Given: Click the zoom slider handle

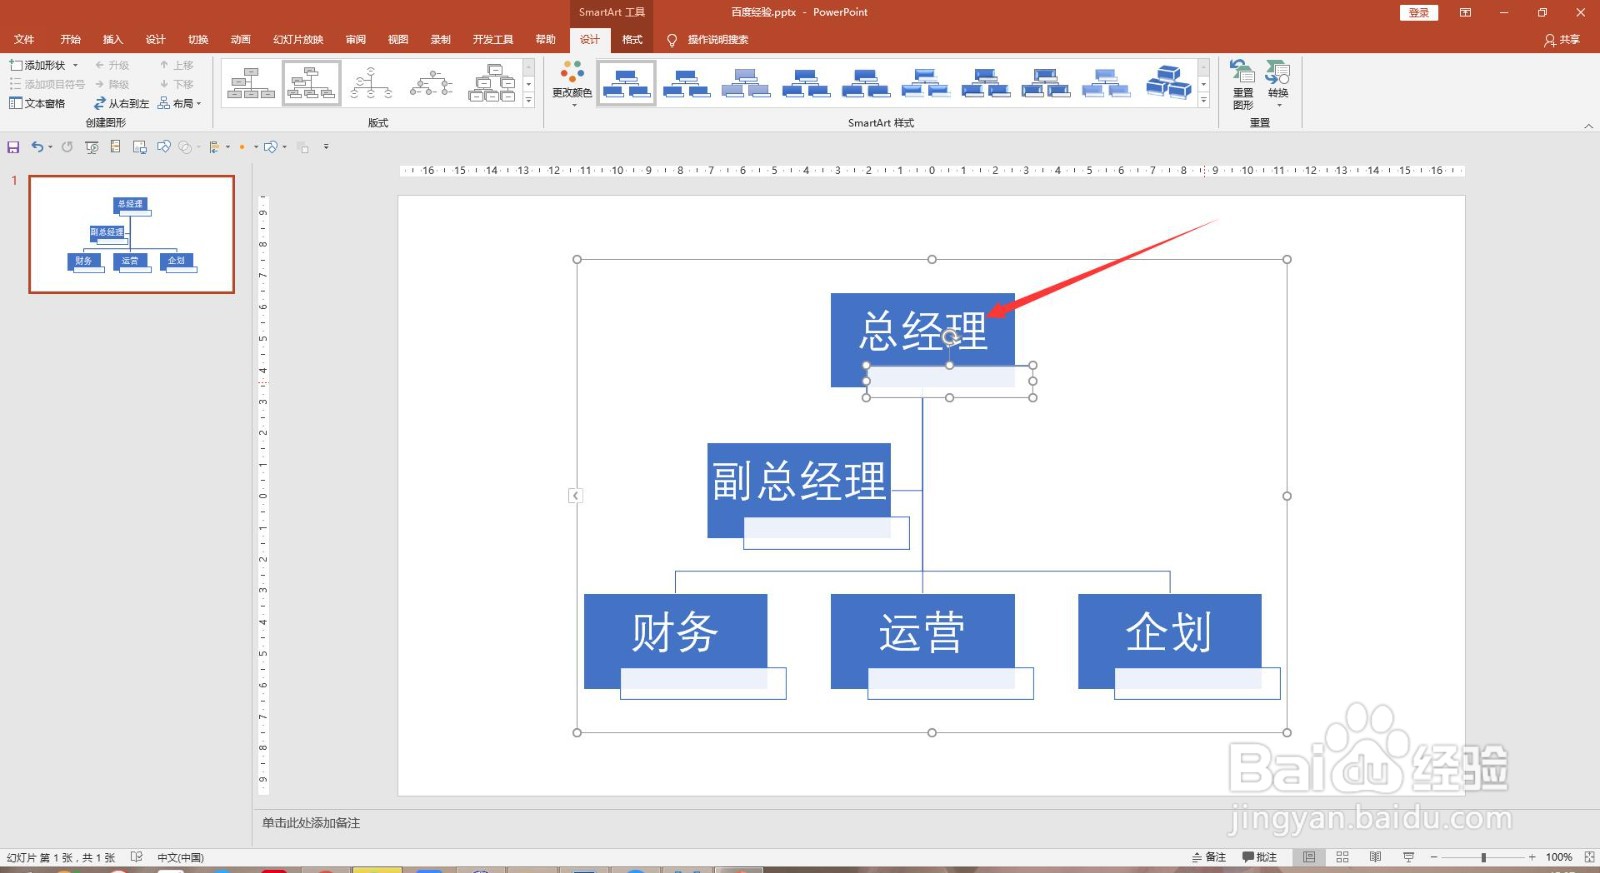Looking at the screenshot, I should [x=1483, y=857].
